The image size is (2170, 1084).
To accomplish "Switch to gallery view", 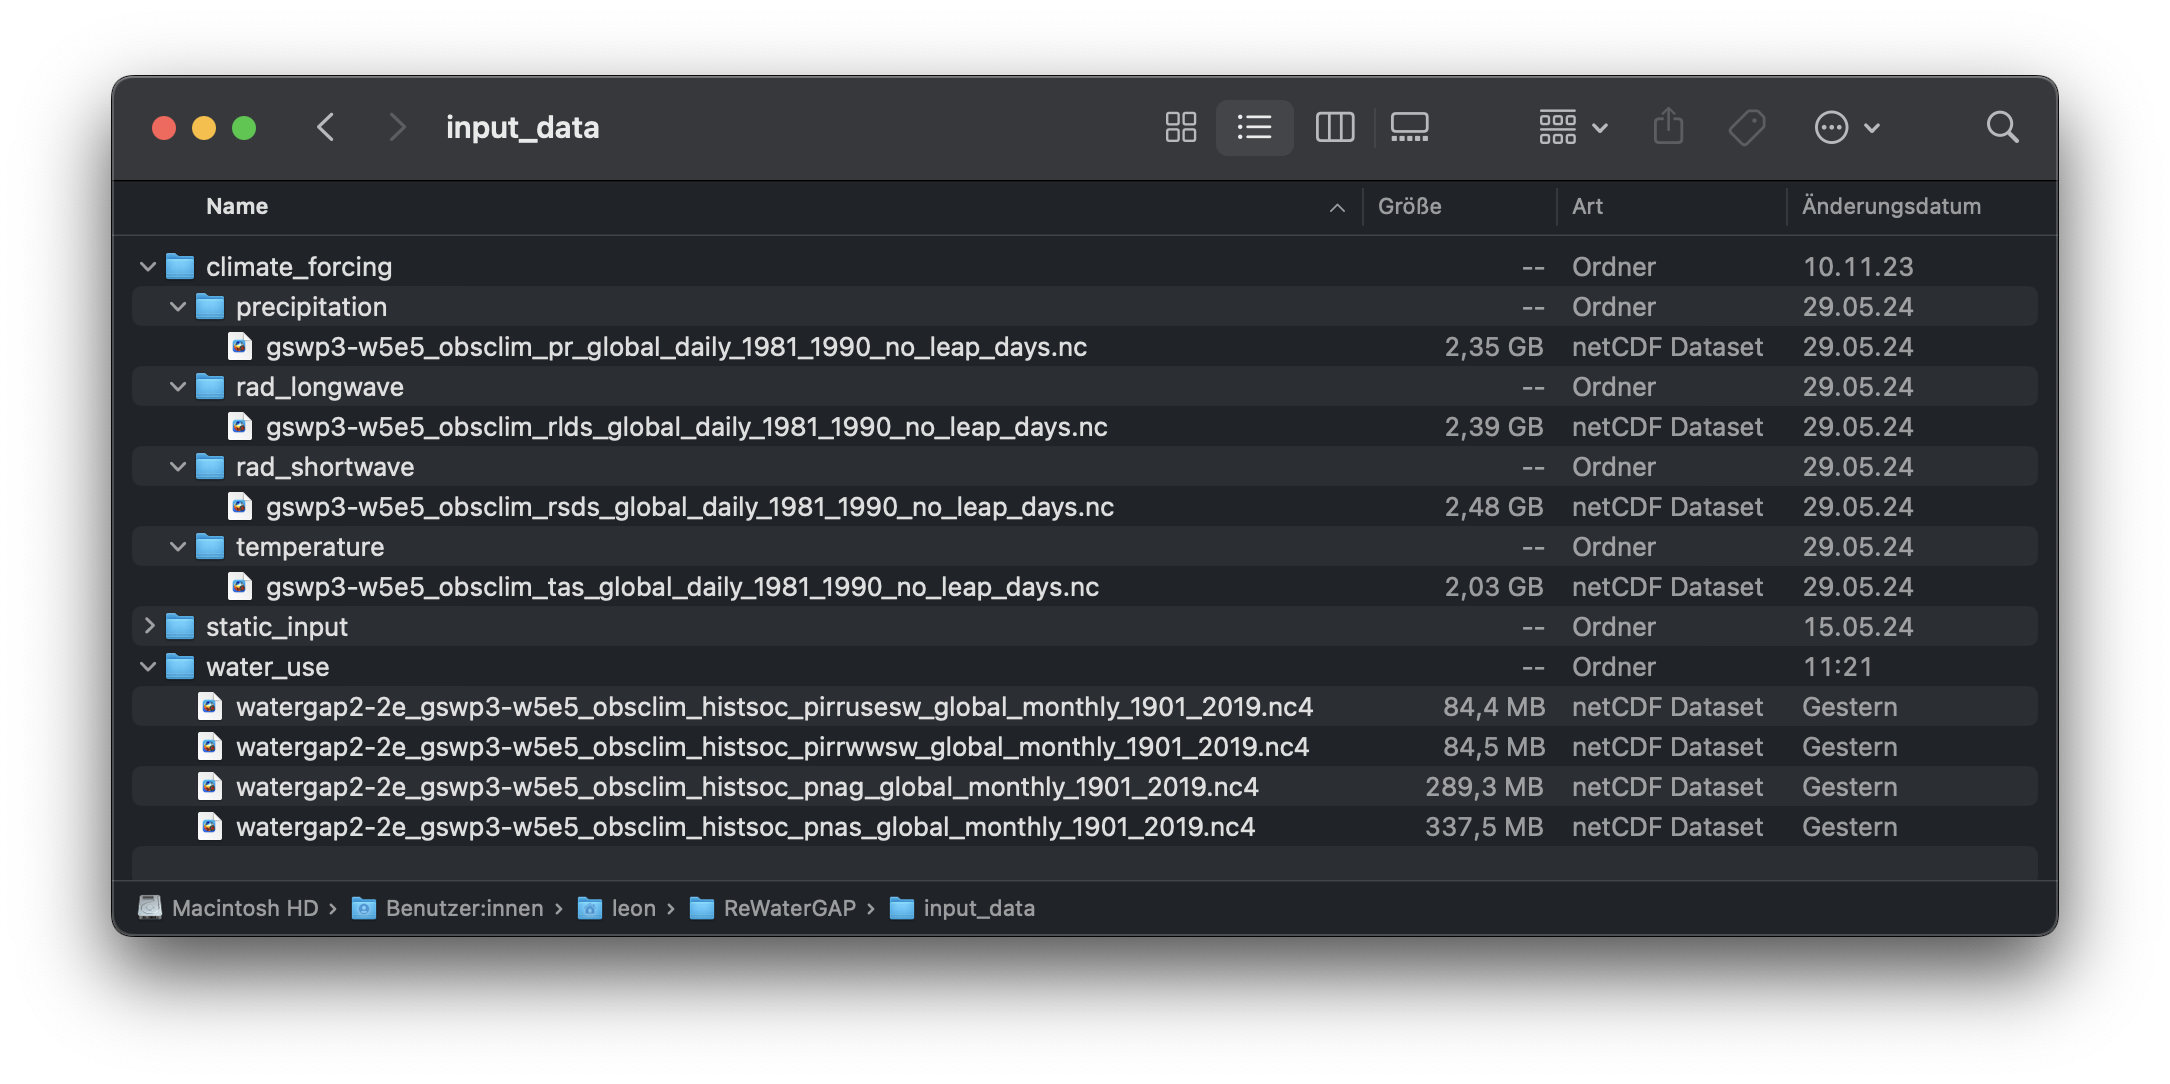I will tap(1409, 127).
